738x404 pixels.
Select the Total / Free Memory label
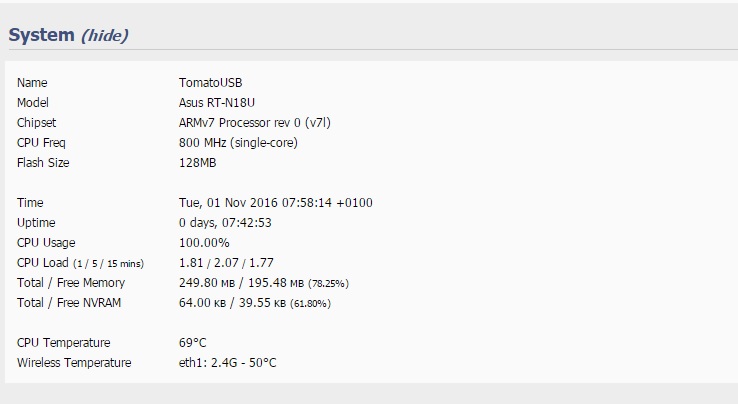coord(71,283)
